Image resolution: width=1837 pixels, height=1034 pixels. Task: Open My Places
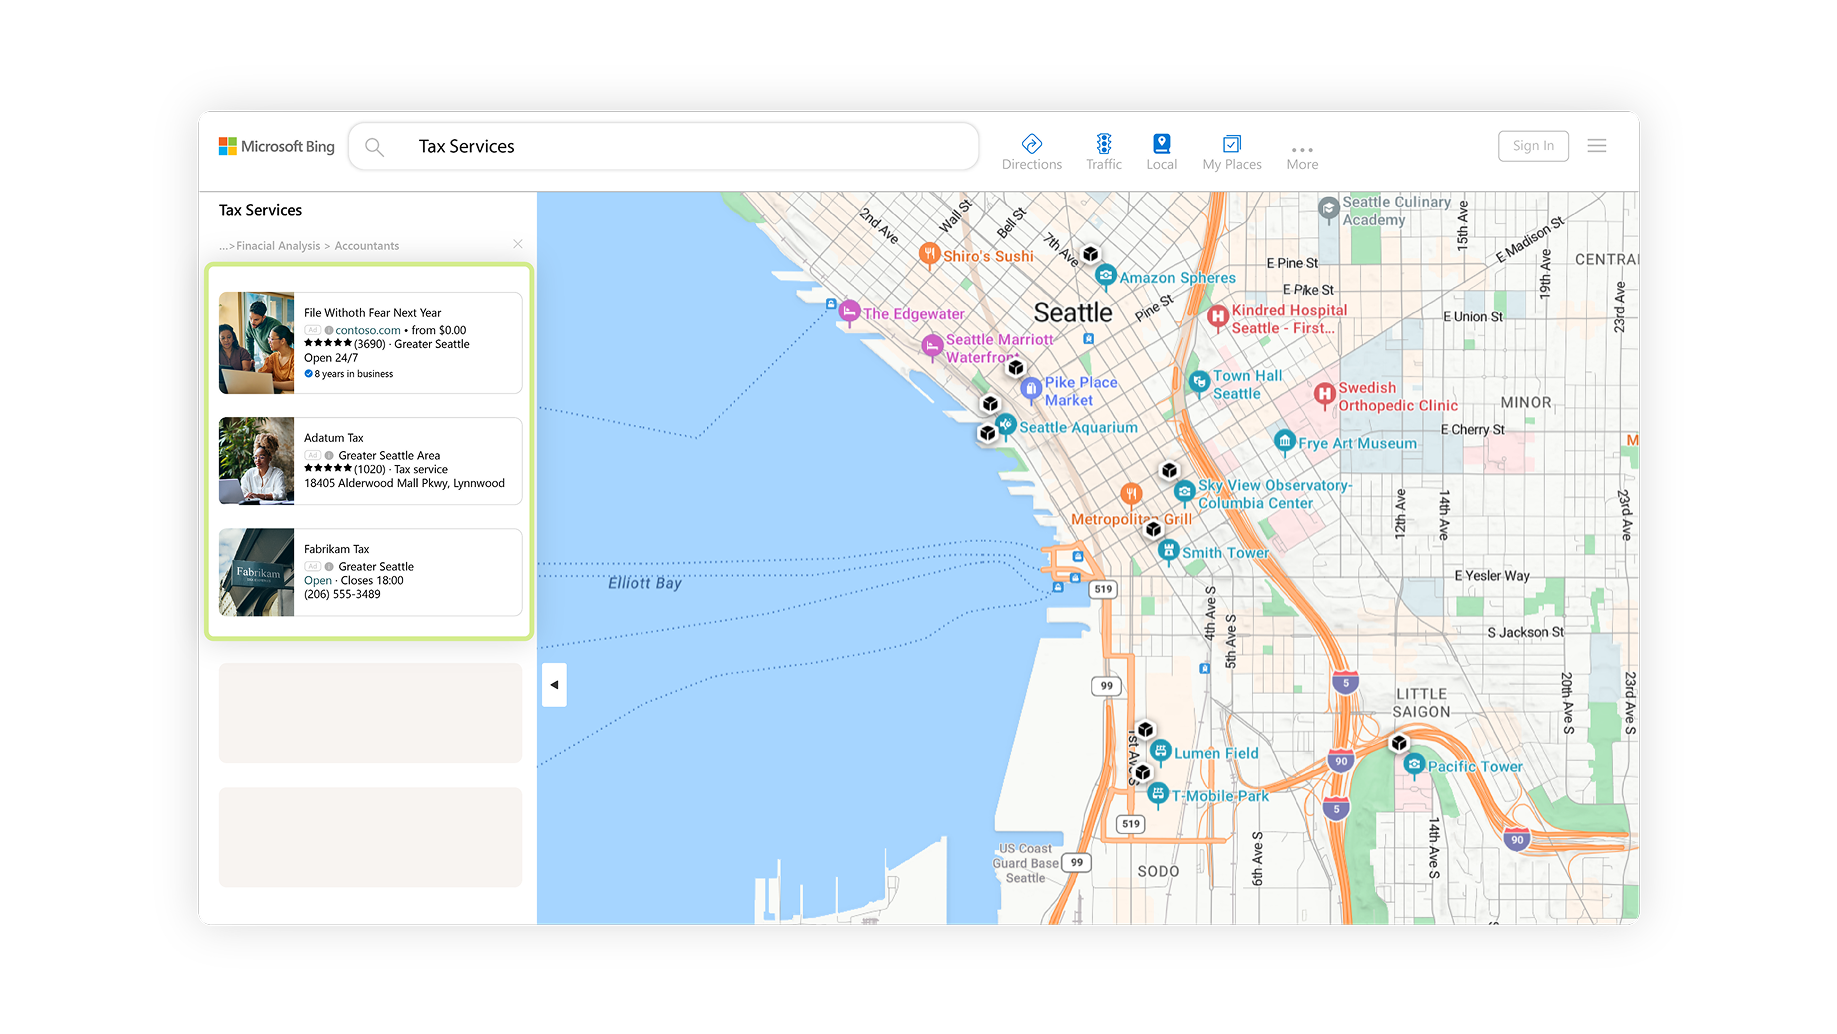(1231, 152)
